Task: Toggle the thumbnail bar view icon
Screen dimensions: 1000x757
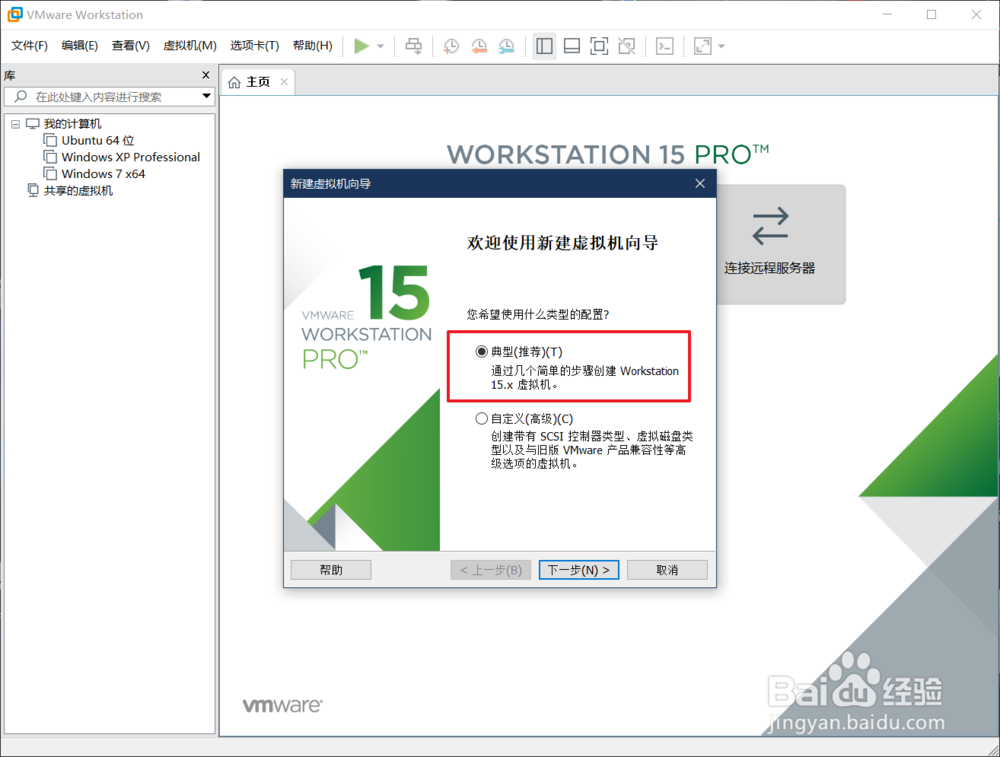Action: coord(572,46)
